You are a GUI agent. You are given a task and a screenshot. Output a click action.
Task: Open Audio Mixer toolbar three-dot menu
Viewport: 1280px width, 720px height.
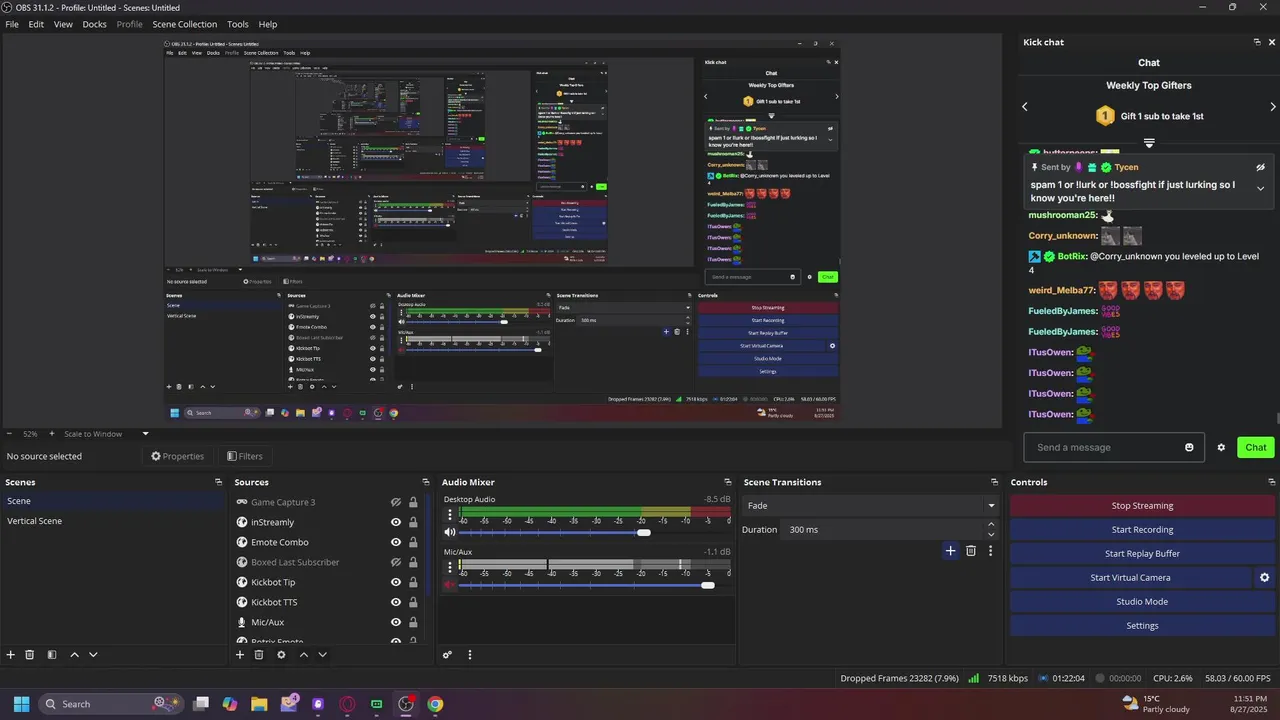tap(469, 655)
